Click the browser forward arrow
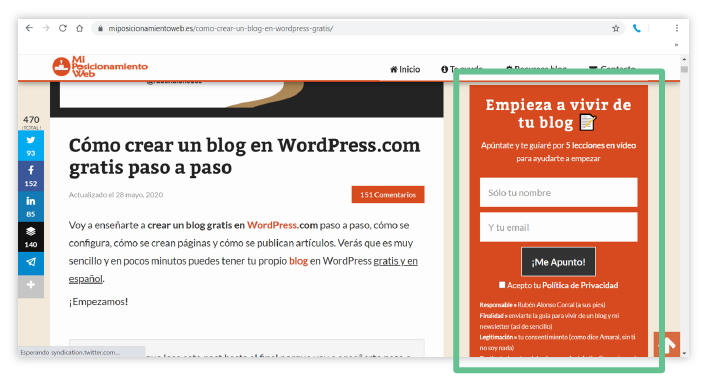Screen dimensions: 701x379 point(46,28)
